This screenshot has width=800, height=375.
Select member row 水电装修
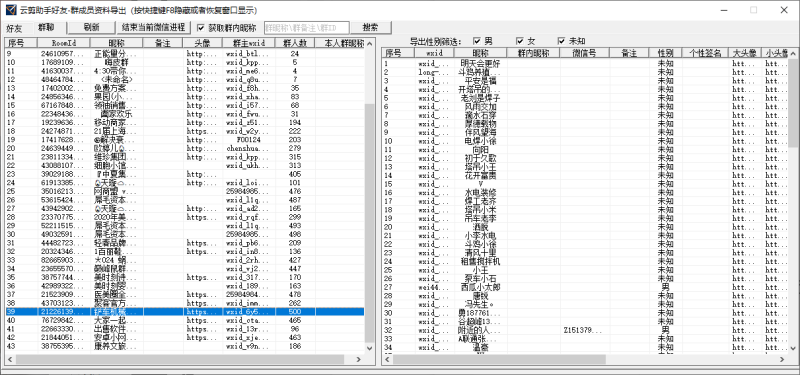pos(585,193)
